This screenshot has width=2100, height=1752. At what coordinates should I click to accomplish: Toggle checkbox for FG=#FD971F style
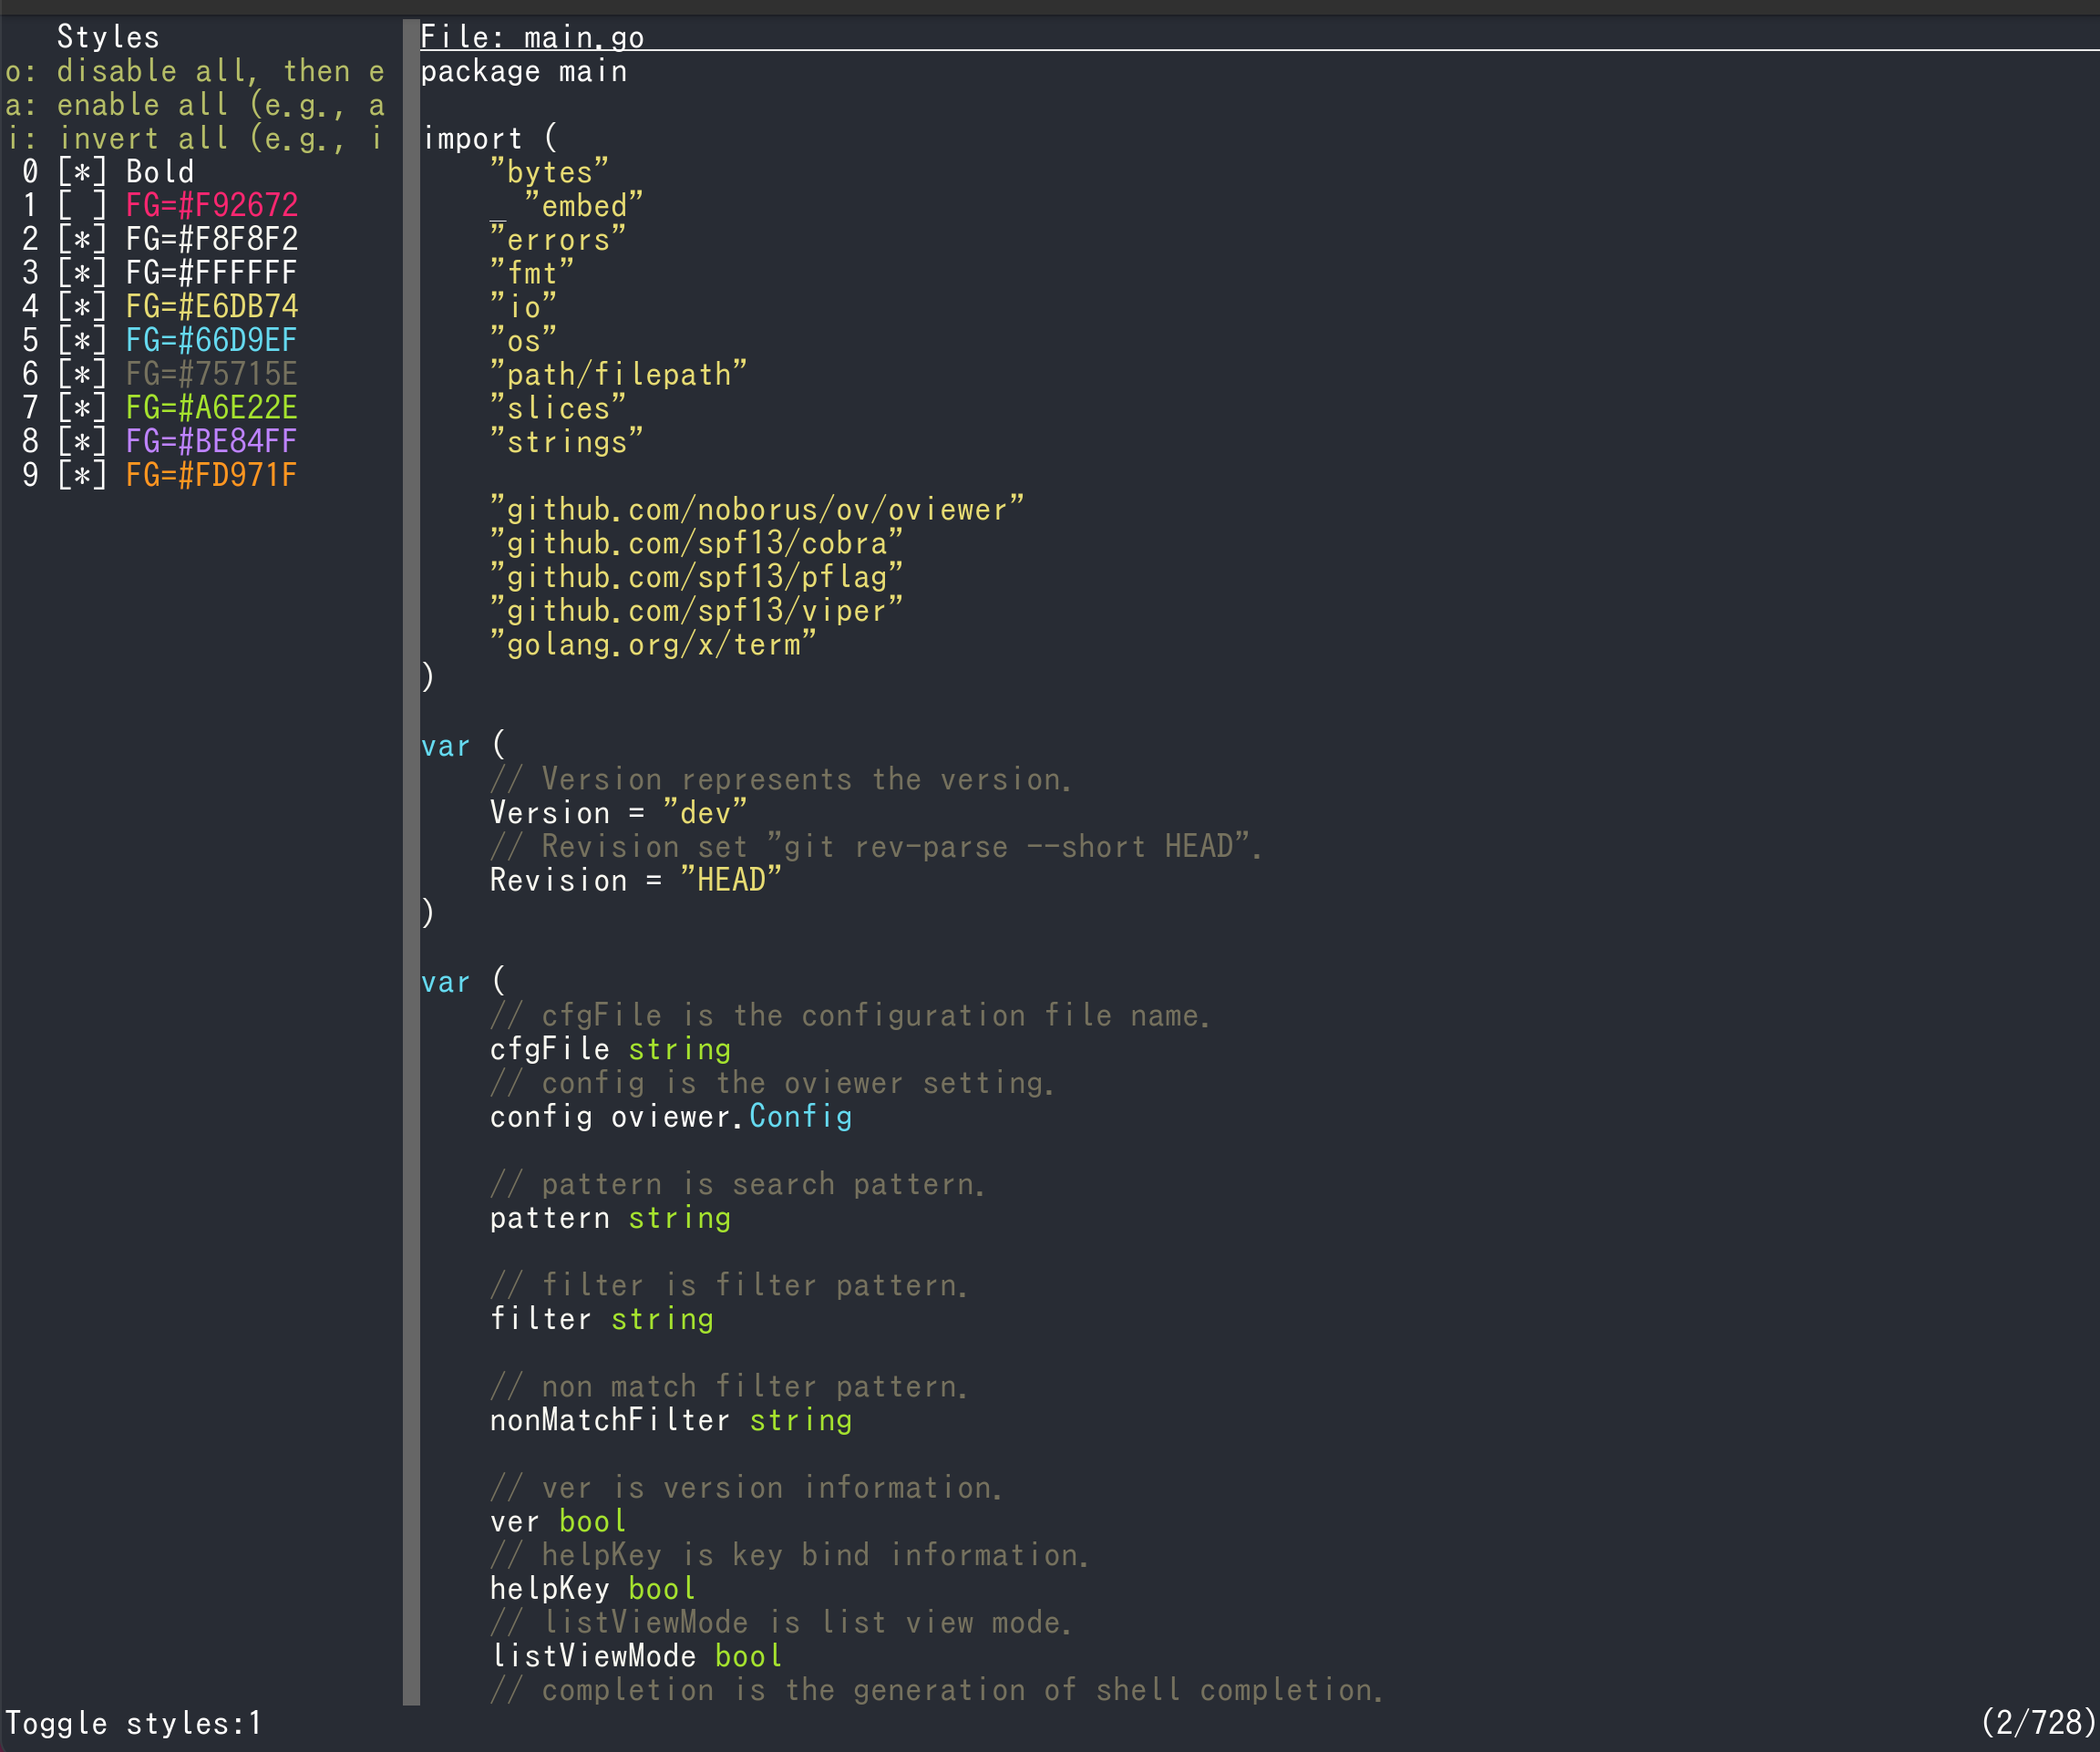pyautogui.click(x=82, y=476)
